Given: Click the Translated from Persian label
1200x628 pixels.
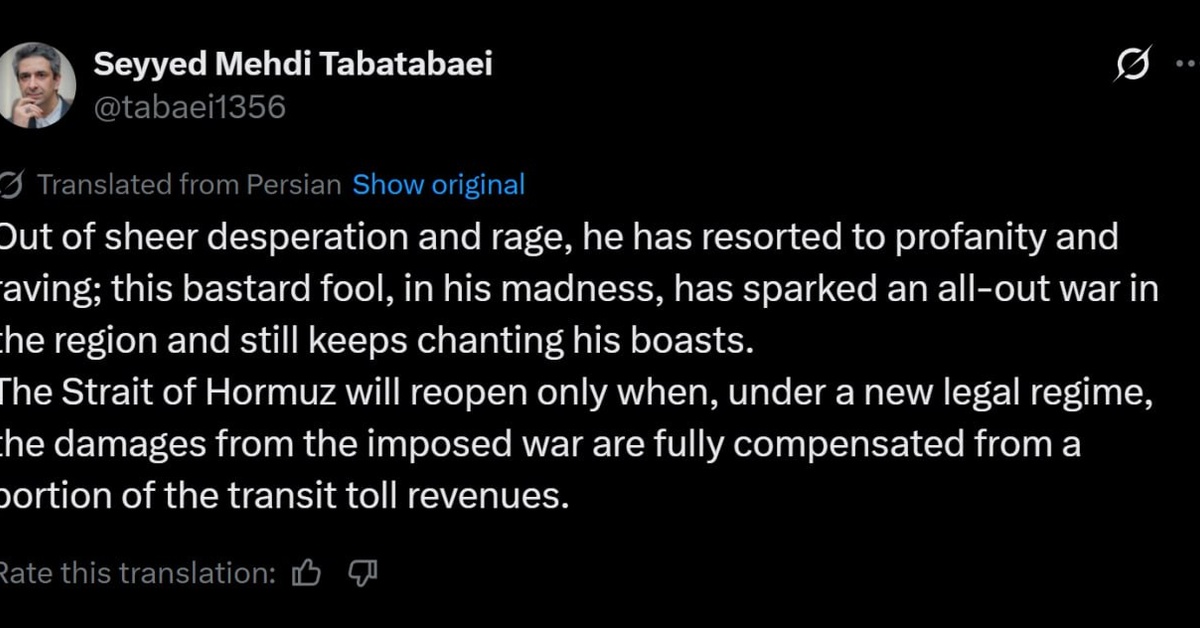Looking at the screenshot, I should point(189,185).
